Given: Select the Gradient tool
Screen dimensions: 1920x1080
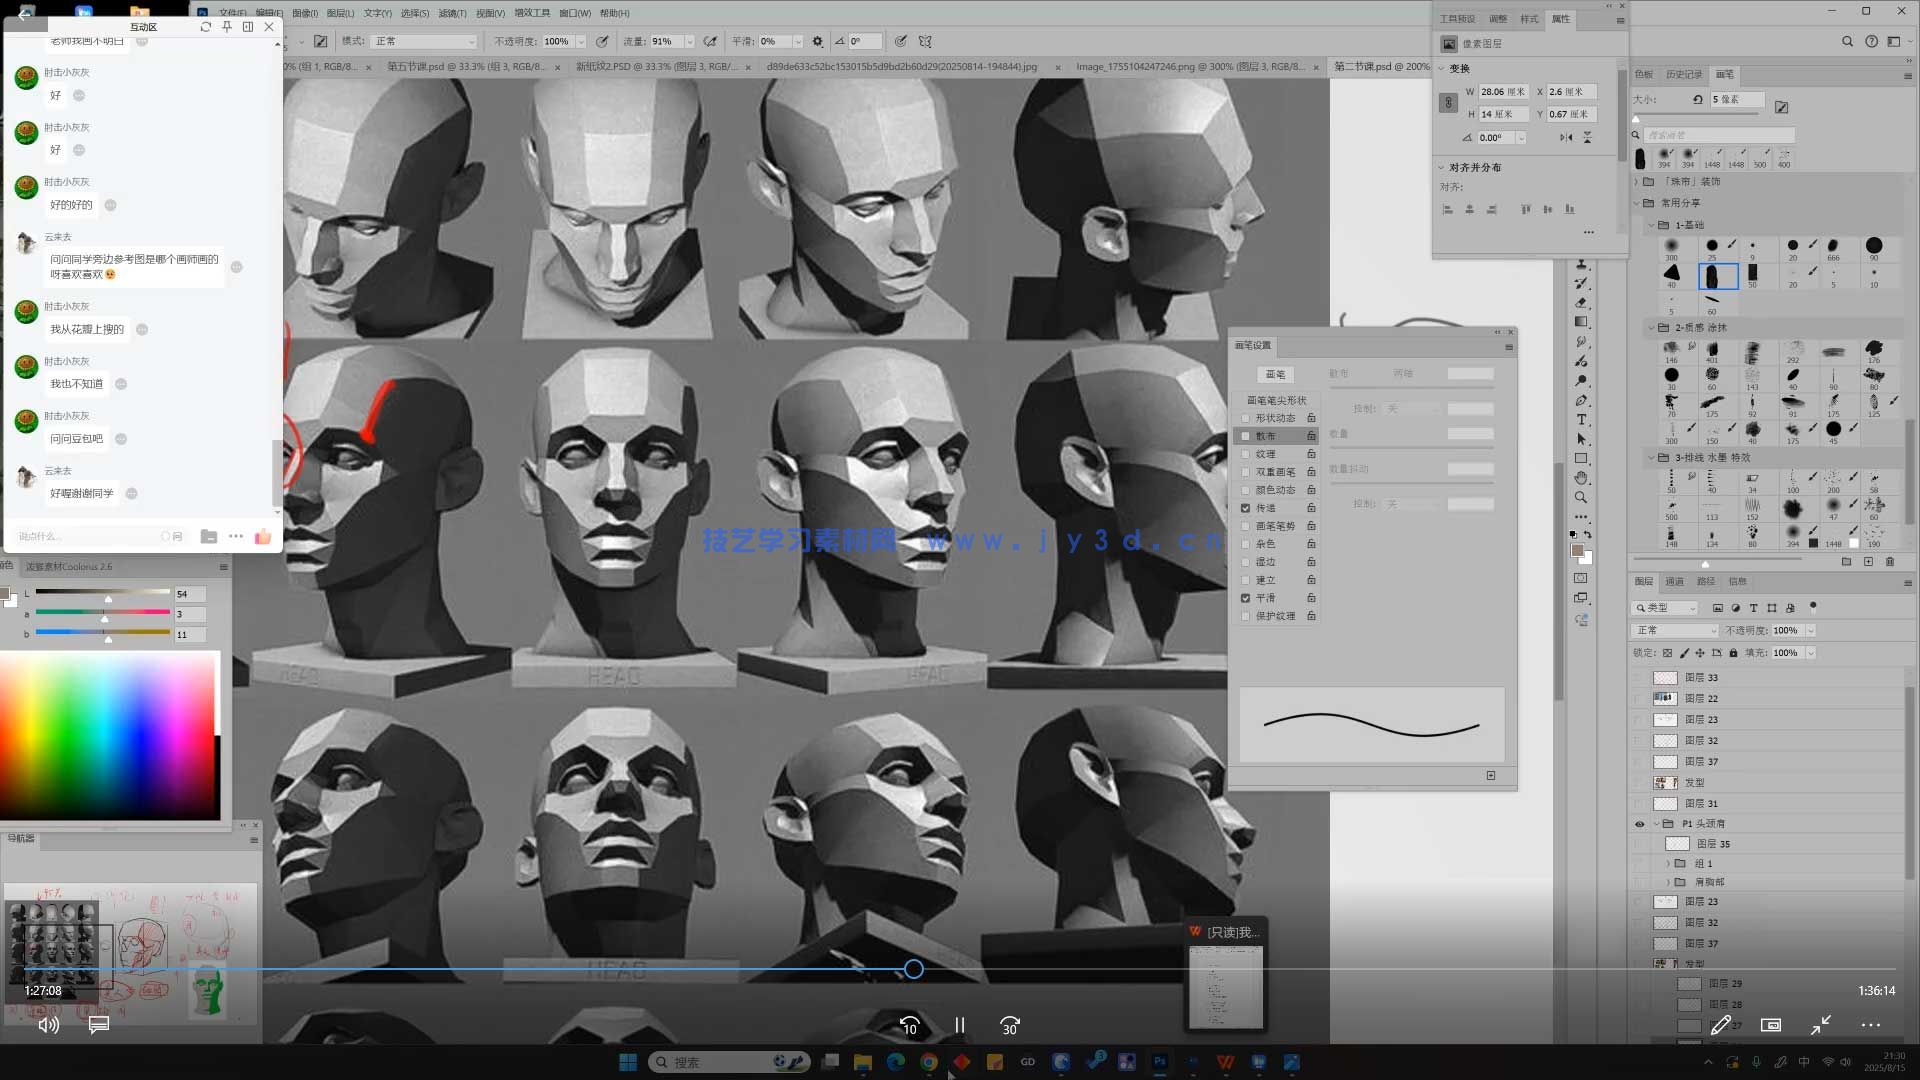Looking at the screenshot, I should tap(1581, 322).
